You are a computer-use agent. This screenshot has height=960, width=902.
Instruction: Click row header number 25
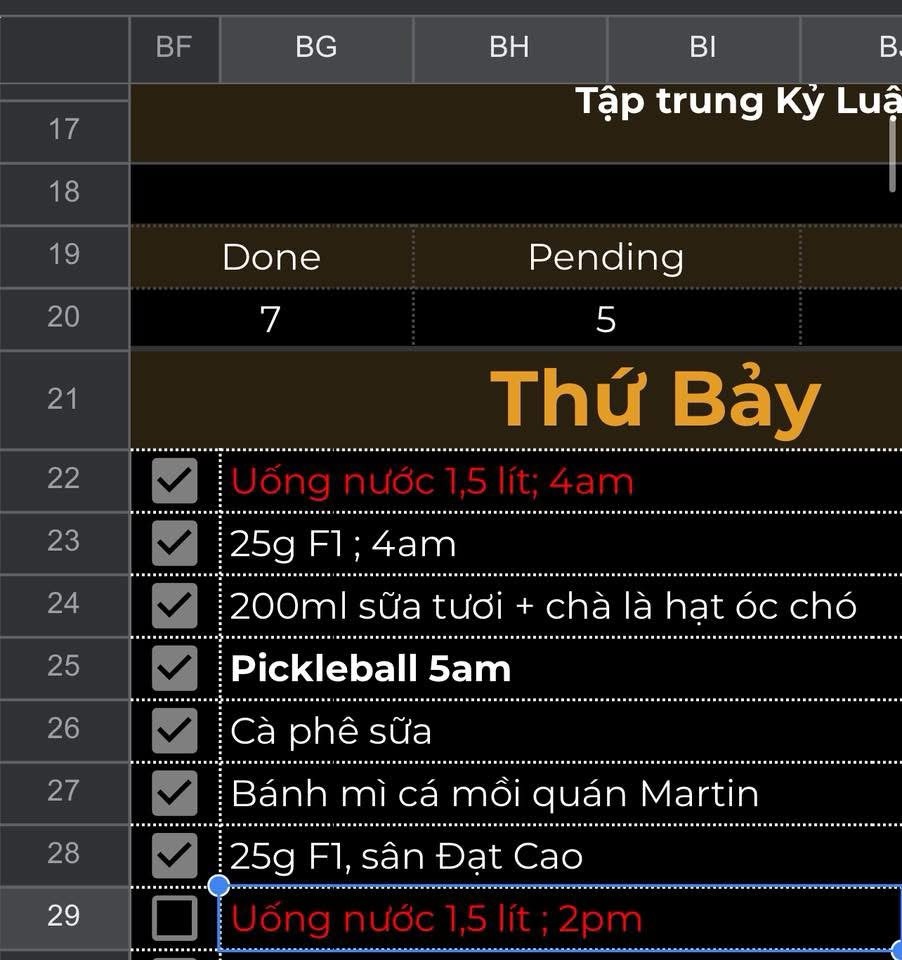click(x=63, y=666)
